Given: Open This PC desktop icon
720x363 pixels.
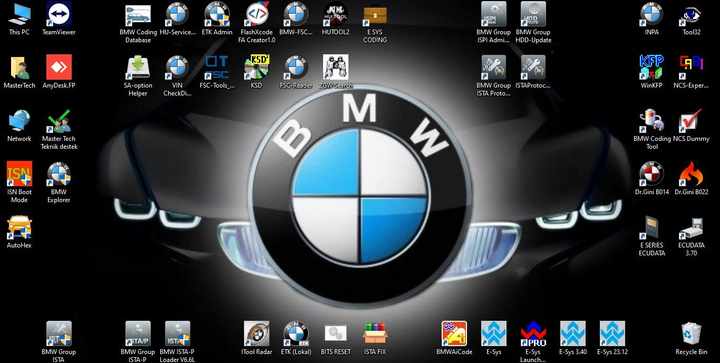Looking at the screenshot, I should click(x=19, y=18).
